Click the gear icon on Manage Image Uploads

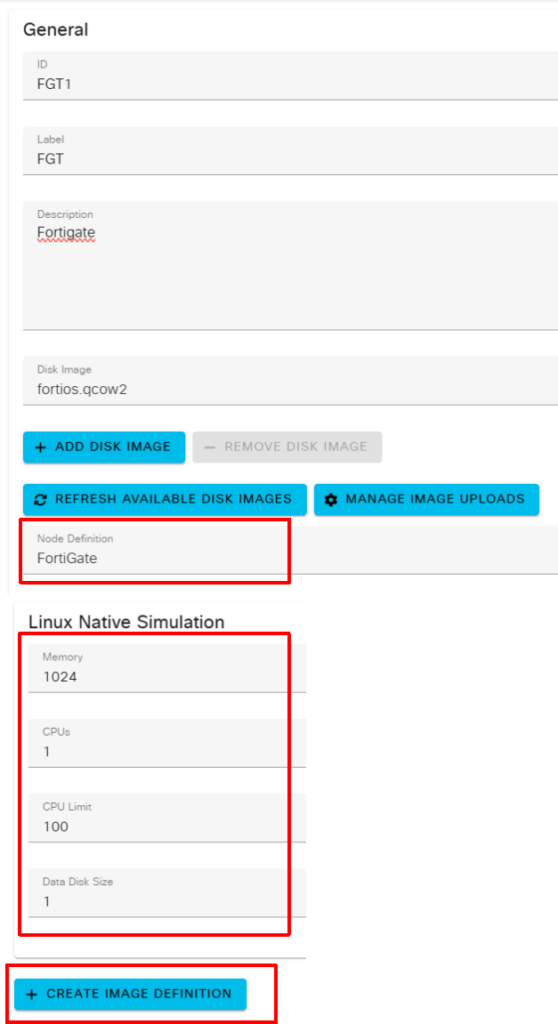331,500
